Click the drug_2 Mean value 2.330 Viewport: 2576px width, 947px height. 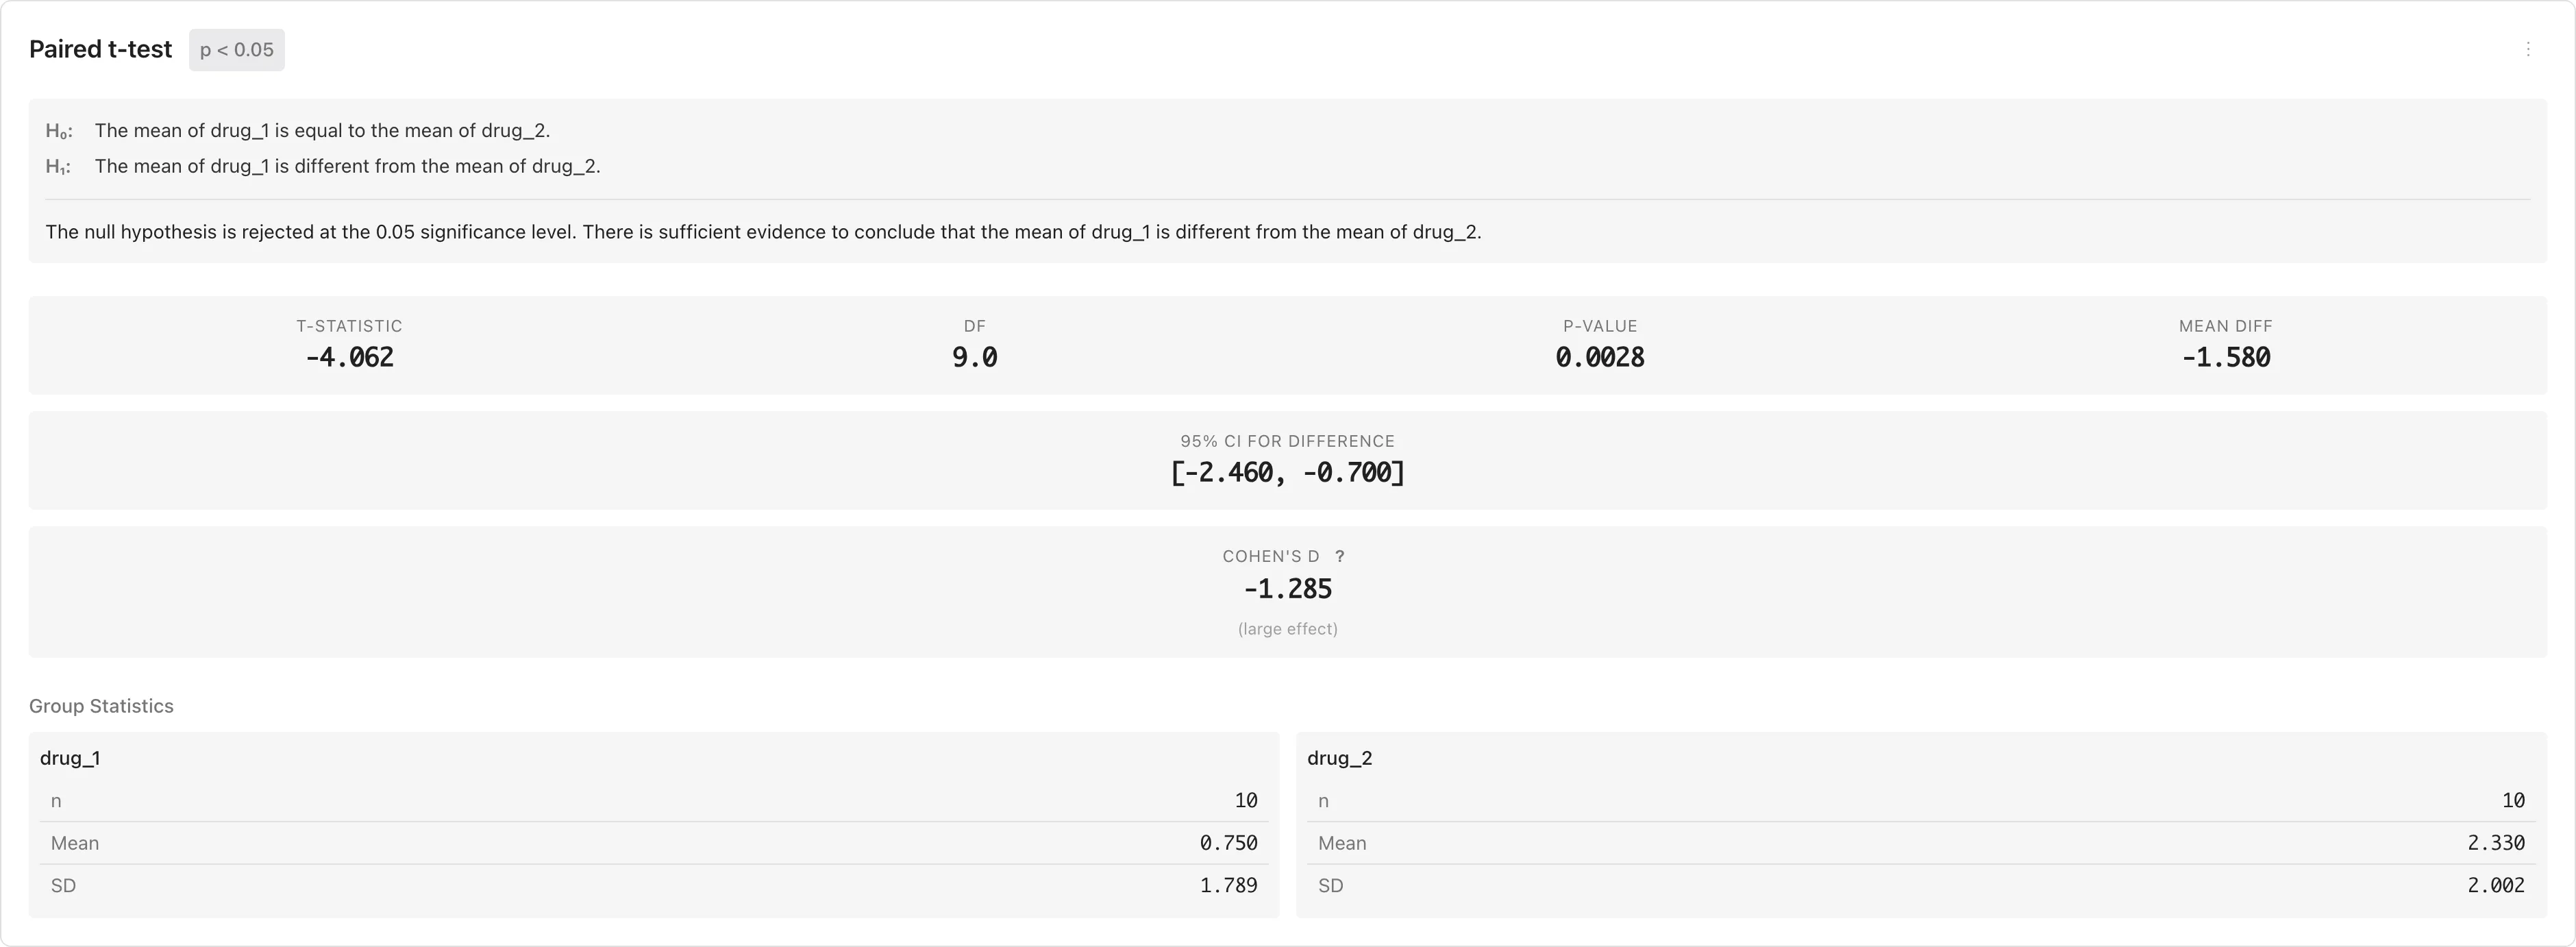2495,843
